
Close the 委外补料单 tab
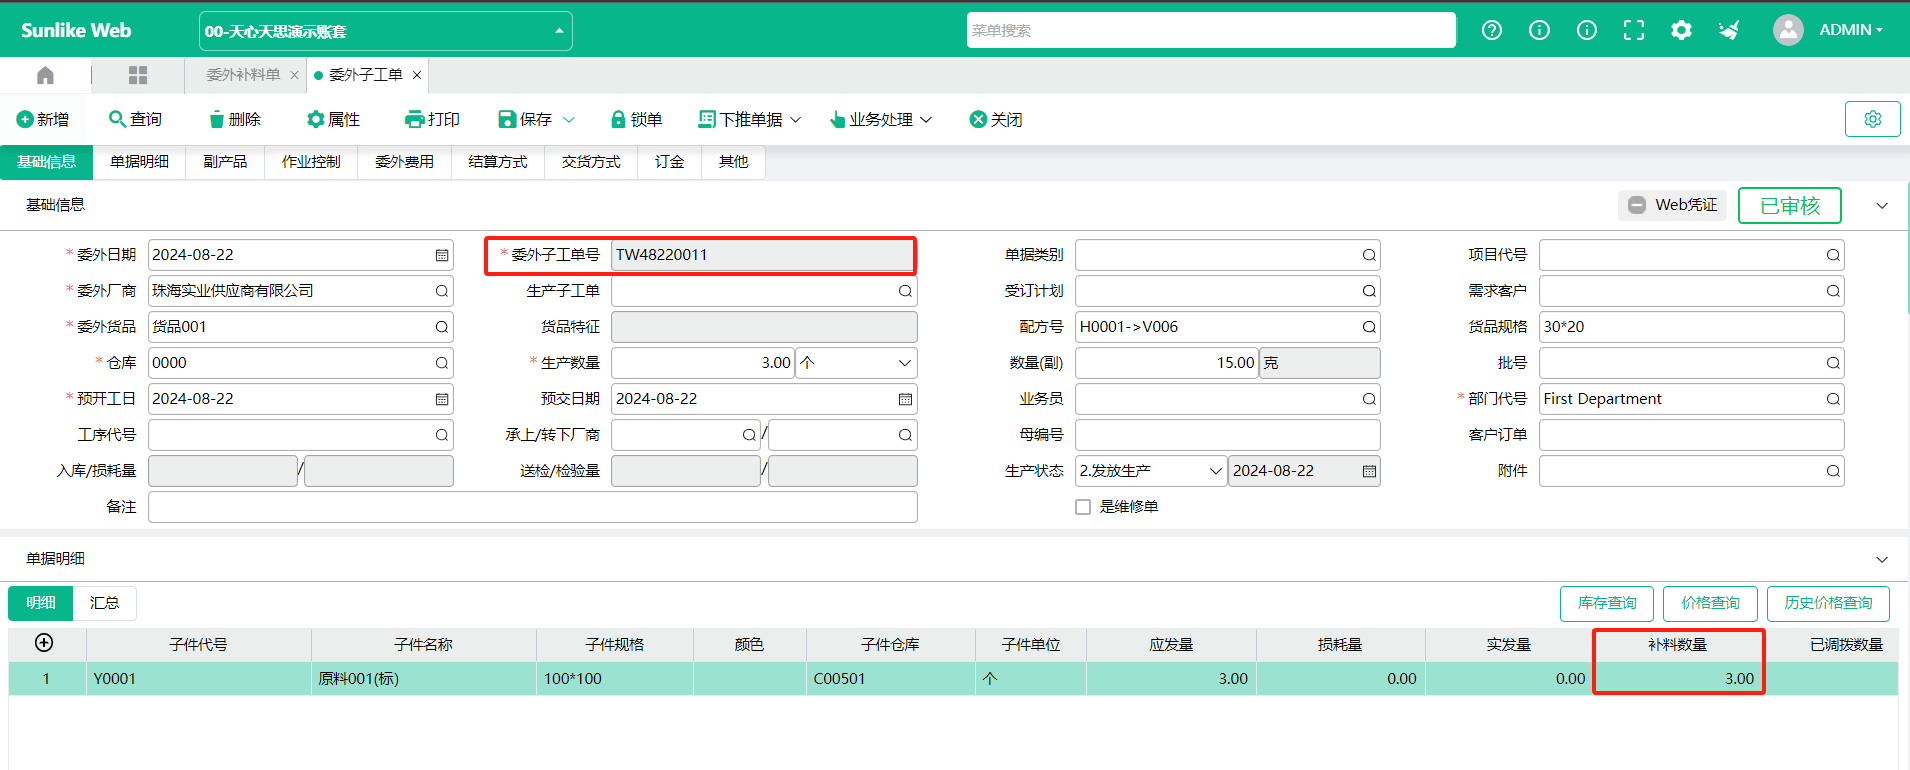tap(294, 75)
